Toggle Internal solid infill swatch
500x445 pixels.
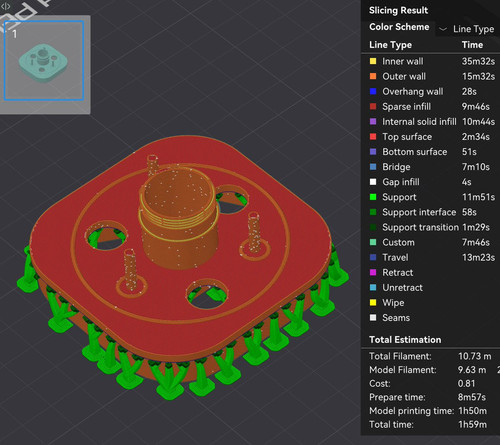coord(373,122)
